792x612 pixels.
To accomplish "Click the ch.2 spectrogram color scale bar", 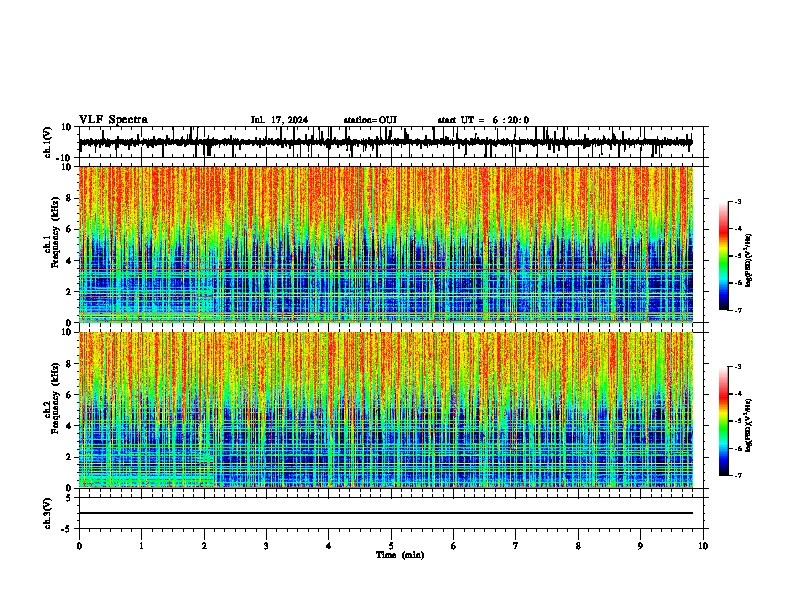I will click(724, 421).
